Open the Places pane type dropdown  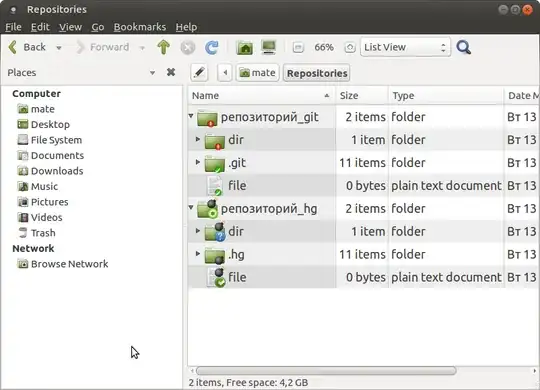pyautogui.click(x=152, y=73)
